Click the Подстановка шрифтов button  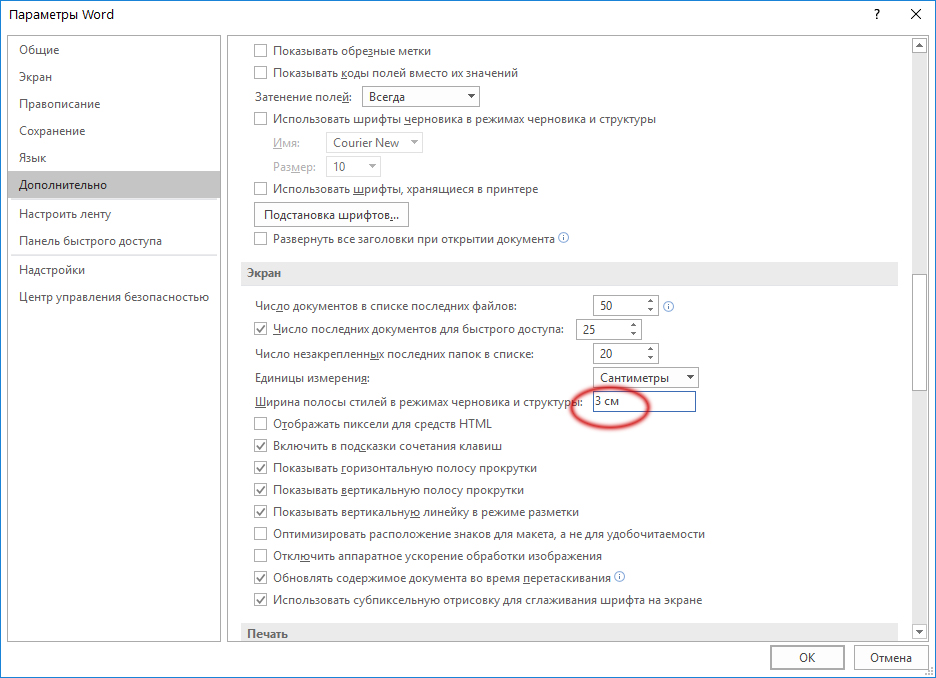[x=331, y=215]
